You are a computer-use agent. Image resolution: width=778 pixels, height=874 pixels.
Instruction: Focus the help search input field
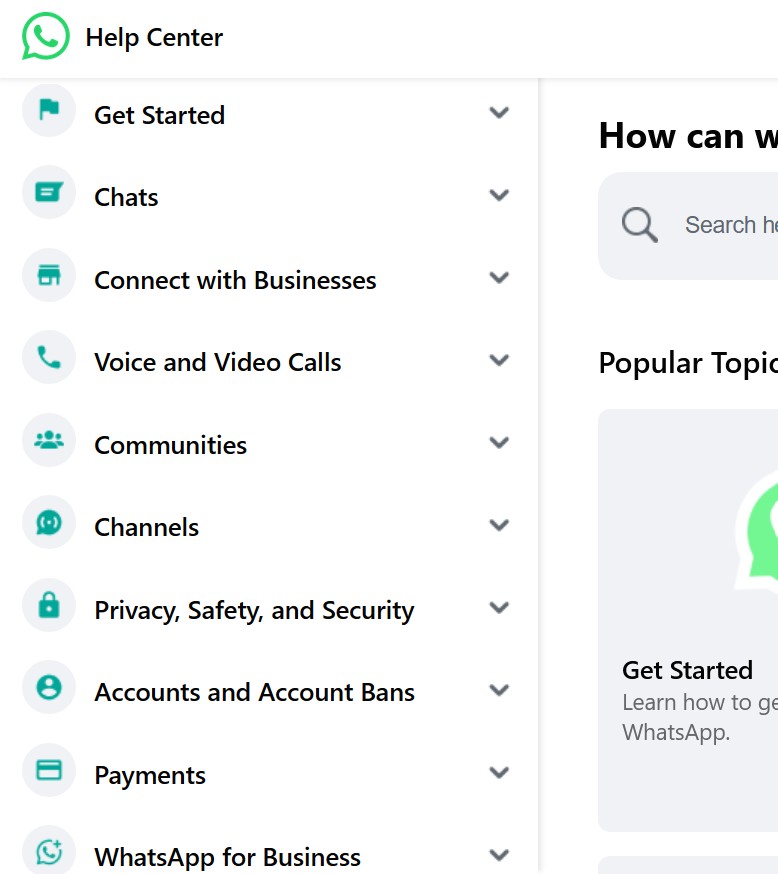coord(730,225)
